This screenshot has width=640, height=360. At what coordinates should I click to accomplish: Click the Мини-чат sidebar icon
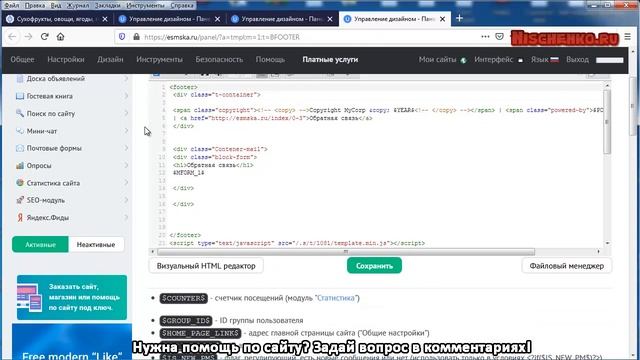[x=20, y=131]
